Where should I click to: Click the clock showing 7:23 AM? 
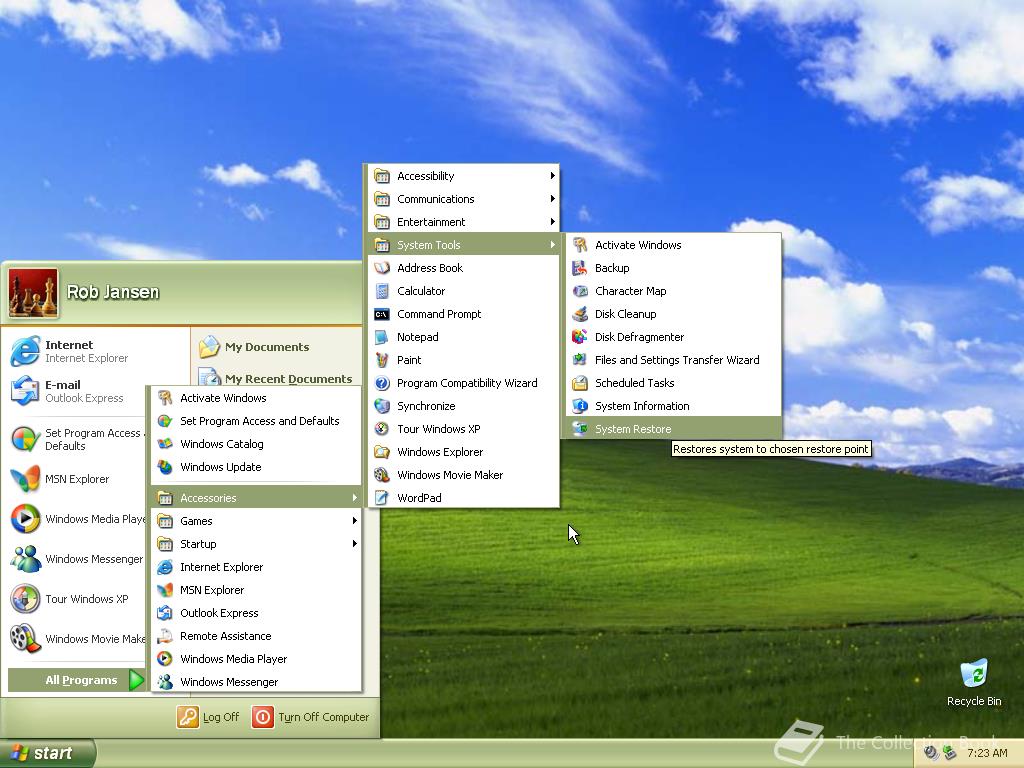tap(987, 753)
